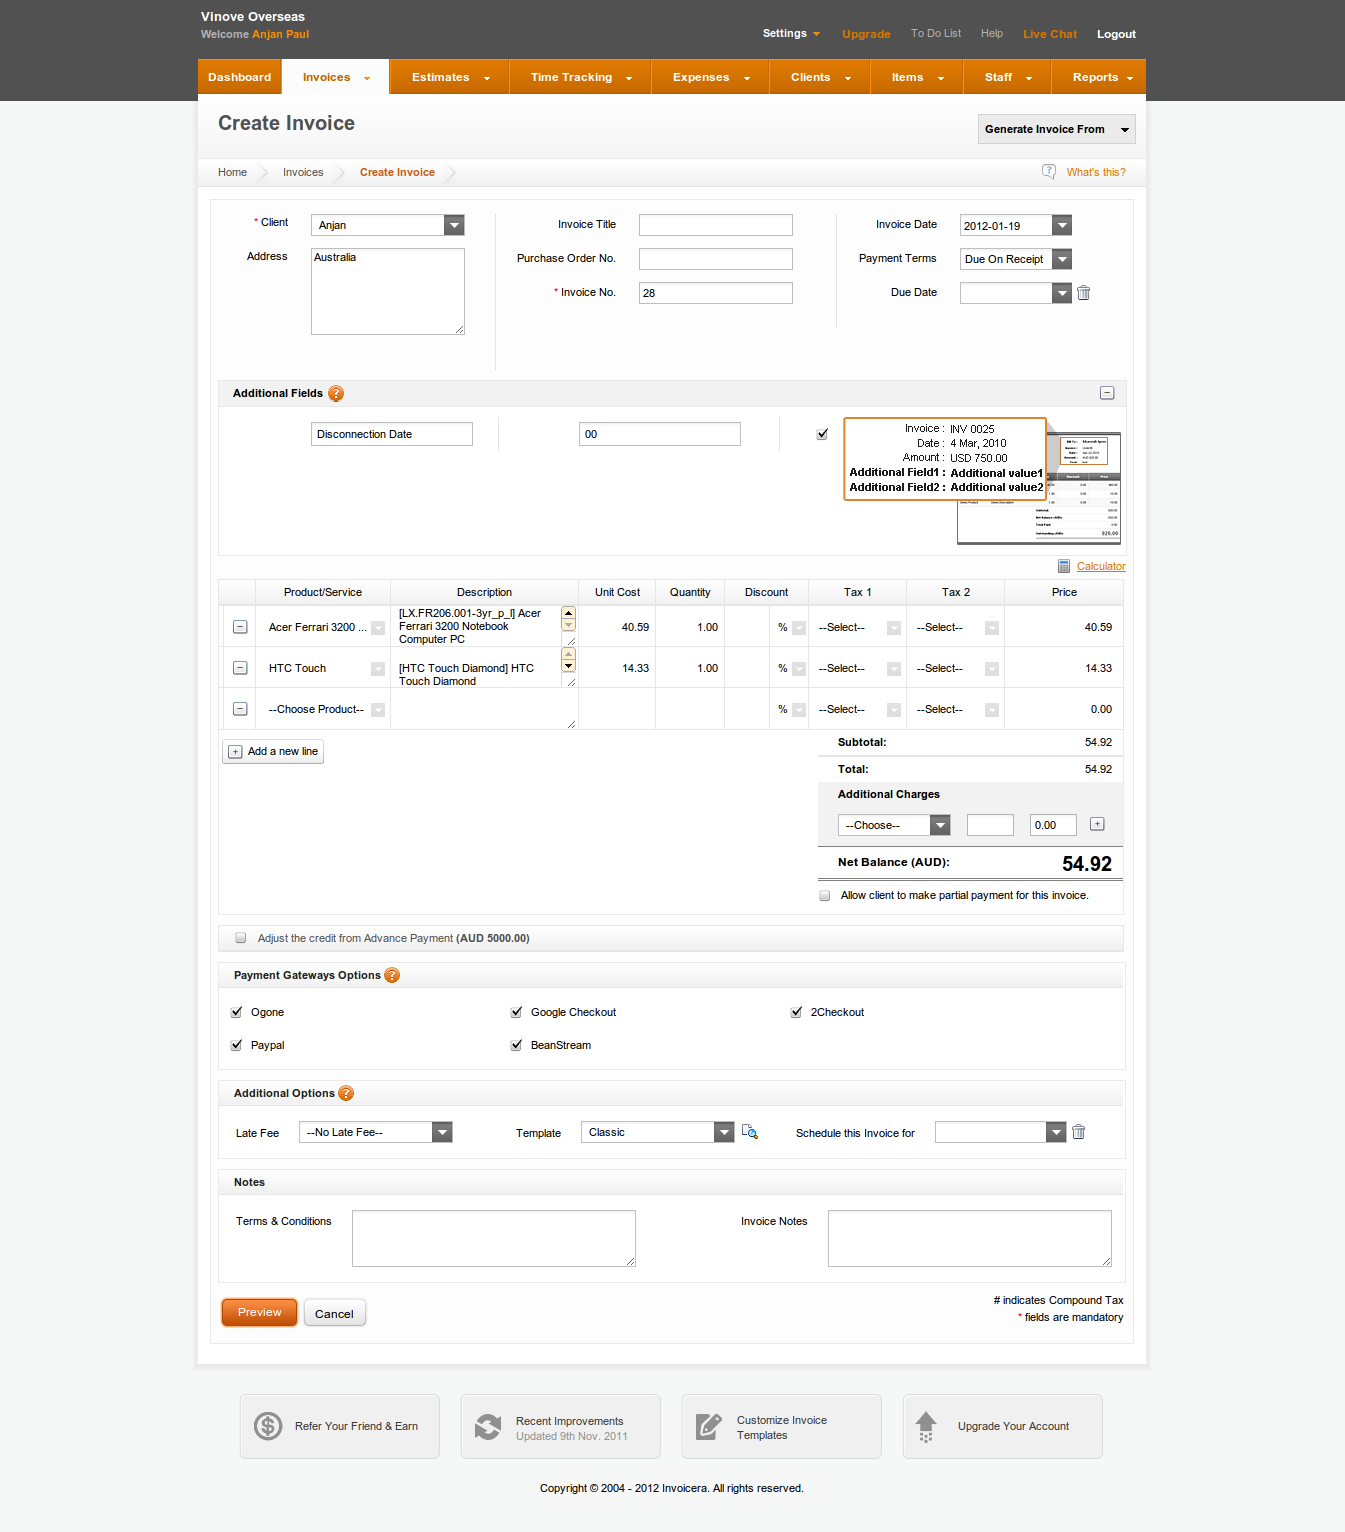Click the What's this help bubble icon

pos(1049,172)
